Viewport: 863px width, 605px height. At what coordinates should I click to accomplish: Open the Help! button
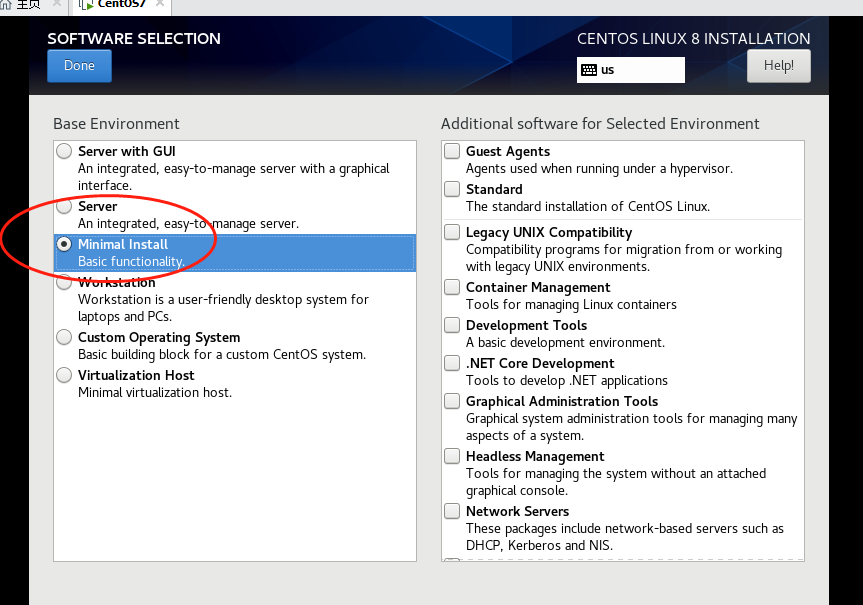point(778,66)
